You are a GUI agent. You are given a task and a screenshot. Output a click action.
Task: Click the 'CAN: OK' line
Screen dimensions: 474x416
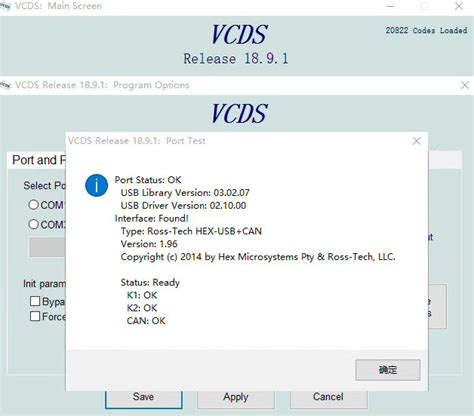click(146, 321)
